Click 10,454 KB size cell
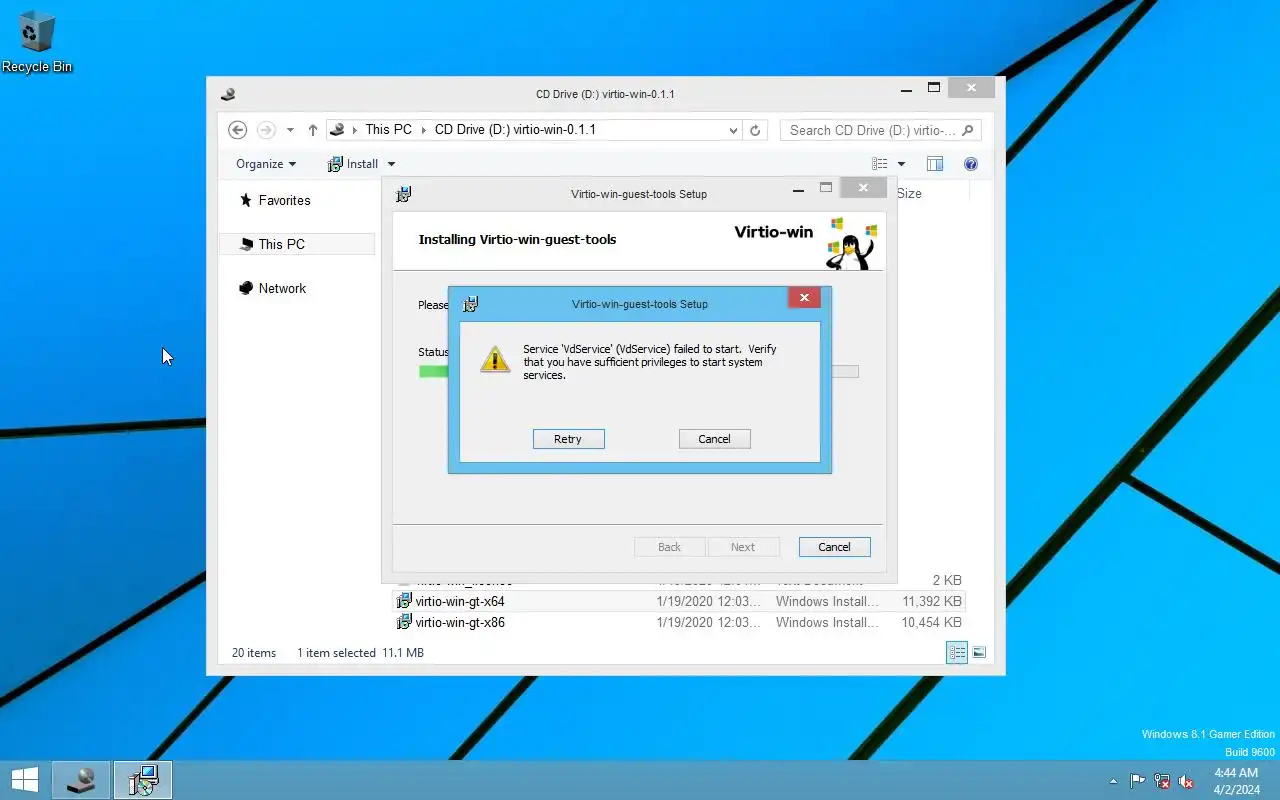This screenshot has width=1280, height=800. pyautogui.click(x=931, y=622)
